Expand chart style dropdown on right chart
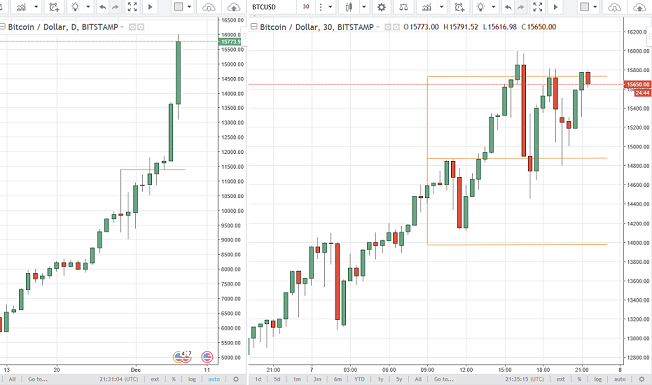This screenshot has width=652, height=385. [364, 7]
